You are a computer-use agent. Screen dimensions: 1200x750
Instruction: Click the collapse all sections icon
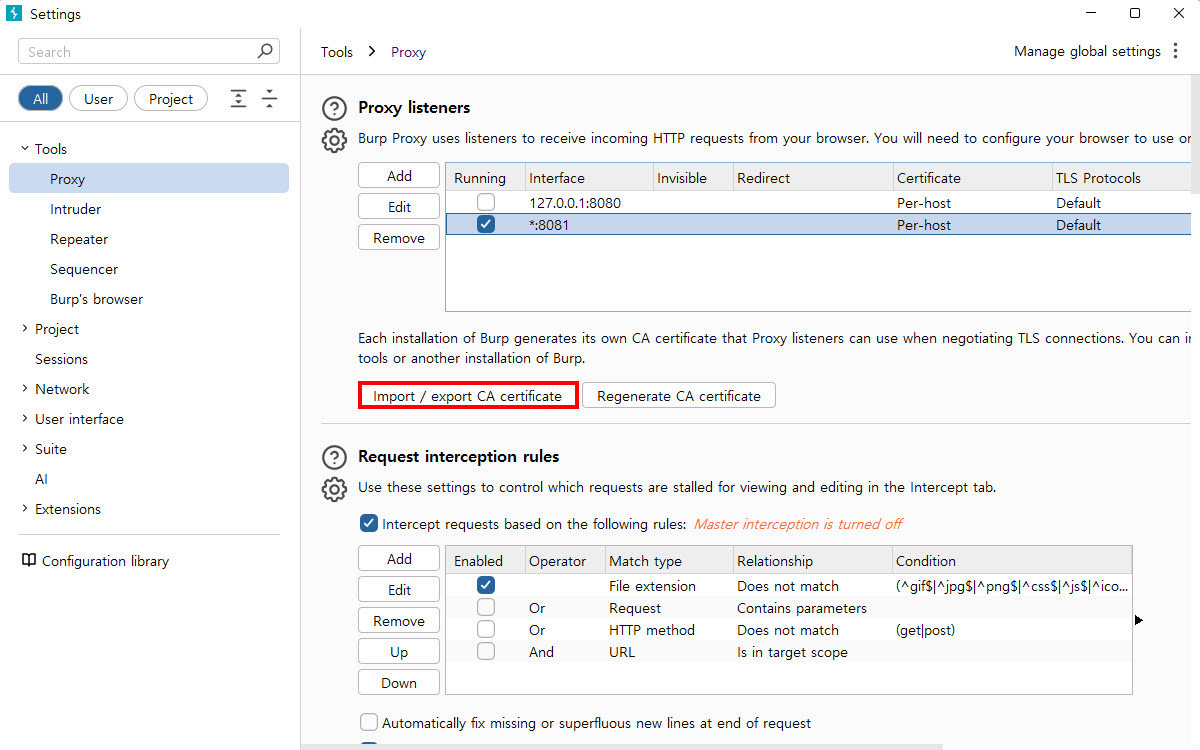coord(269,99)
